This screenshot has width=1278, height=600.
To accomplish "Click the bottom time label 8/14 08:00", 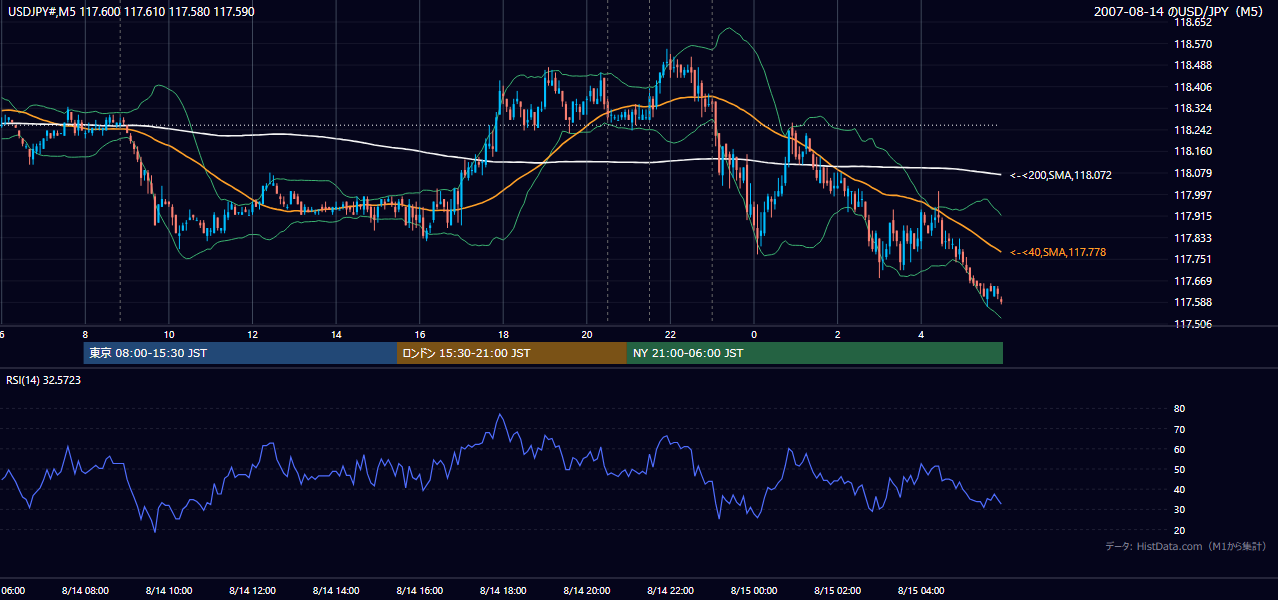I will point(84,591).
